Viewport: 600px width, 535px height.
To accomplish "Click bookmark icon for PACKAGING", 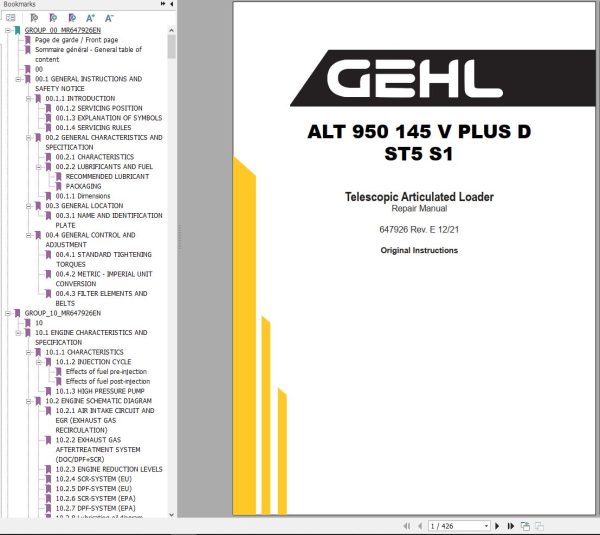I will 59,186.
